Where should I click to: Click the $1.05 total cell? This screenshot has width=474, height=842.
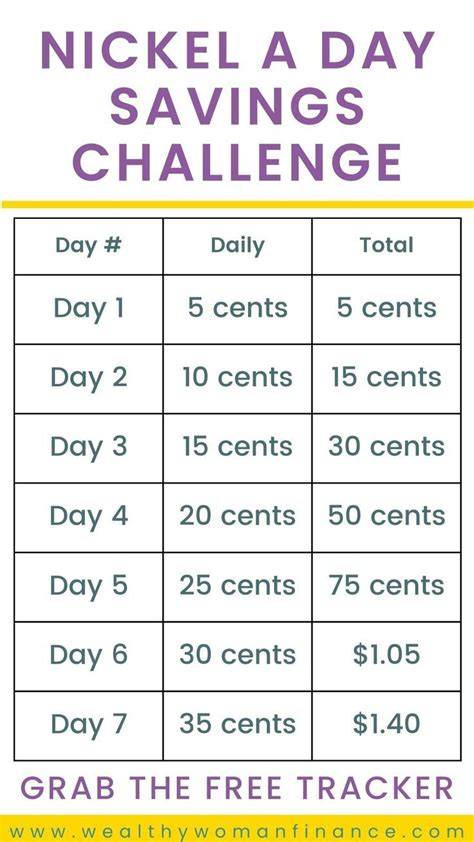(x=387, y=655)
